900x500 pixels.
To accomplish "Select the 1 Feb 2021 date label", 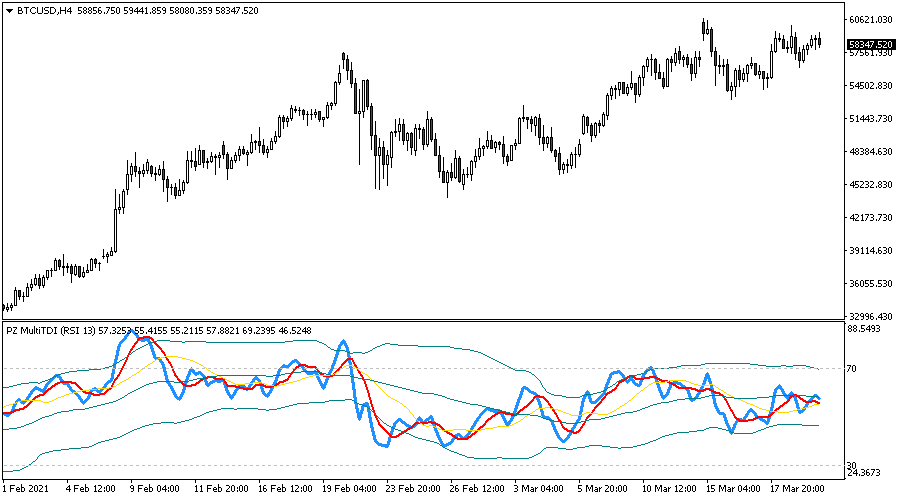I will tap(27, 489).
